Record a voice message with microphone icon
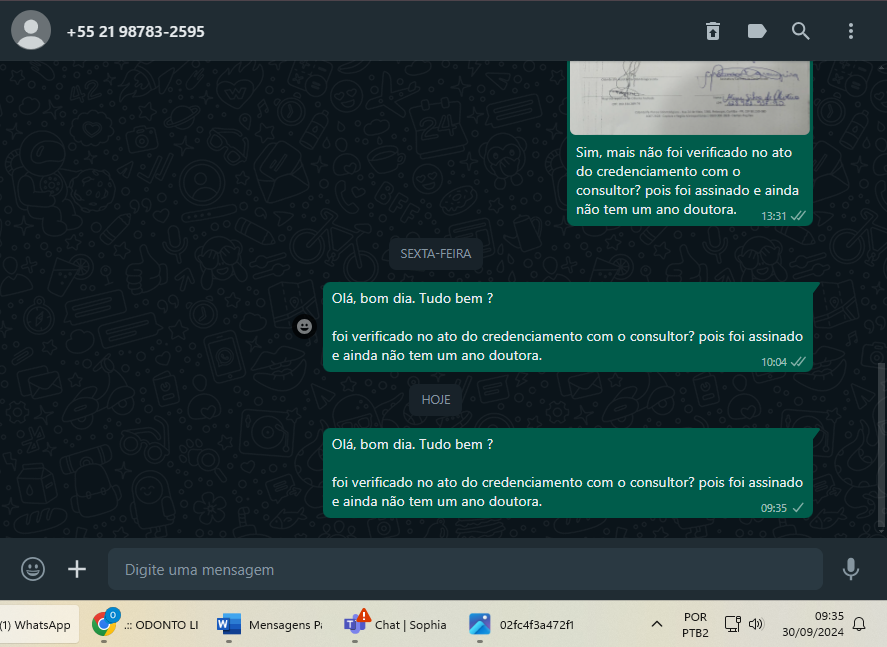Viewport: 887px width, 647px height. click(x=850, y=569)
